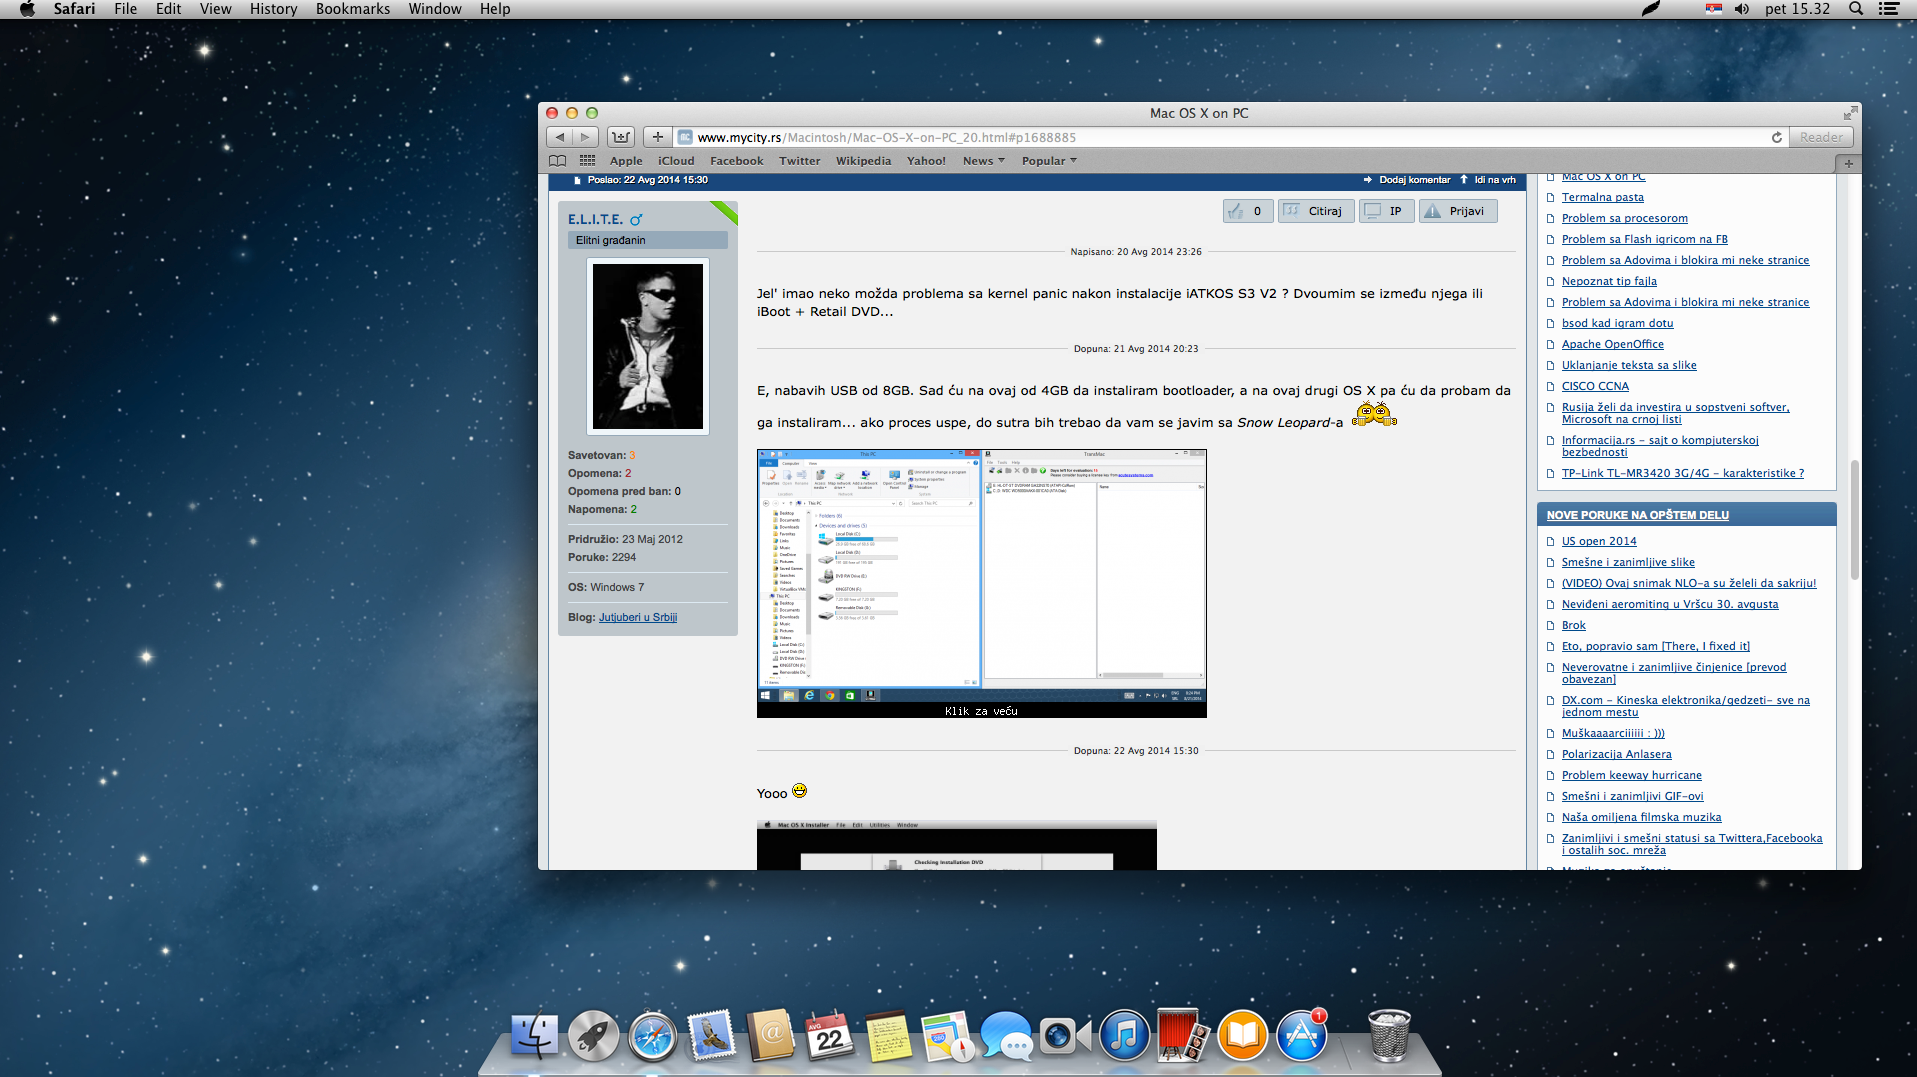This screenshot has width=1917, height=1077.
Task: Open the Mac OS X Installer screenshot thumbnail
Action: click(956, 845)
